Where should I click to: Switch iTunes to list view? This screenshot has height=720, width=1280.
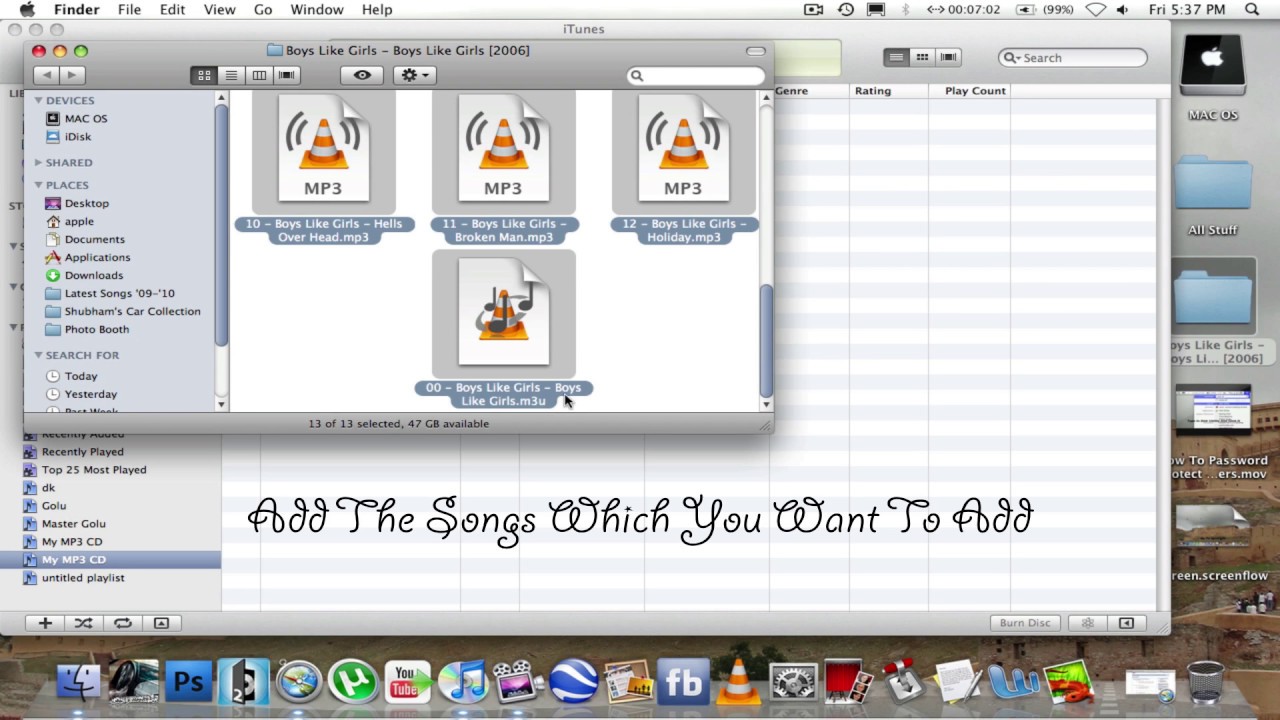click(x=896, y=57)
